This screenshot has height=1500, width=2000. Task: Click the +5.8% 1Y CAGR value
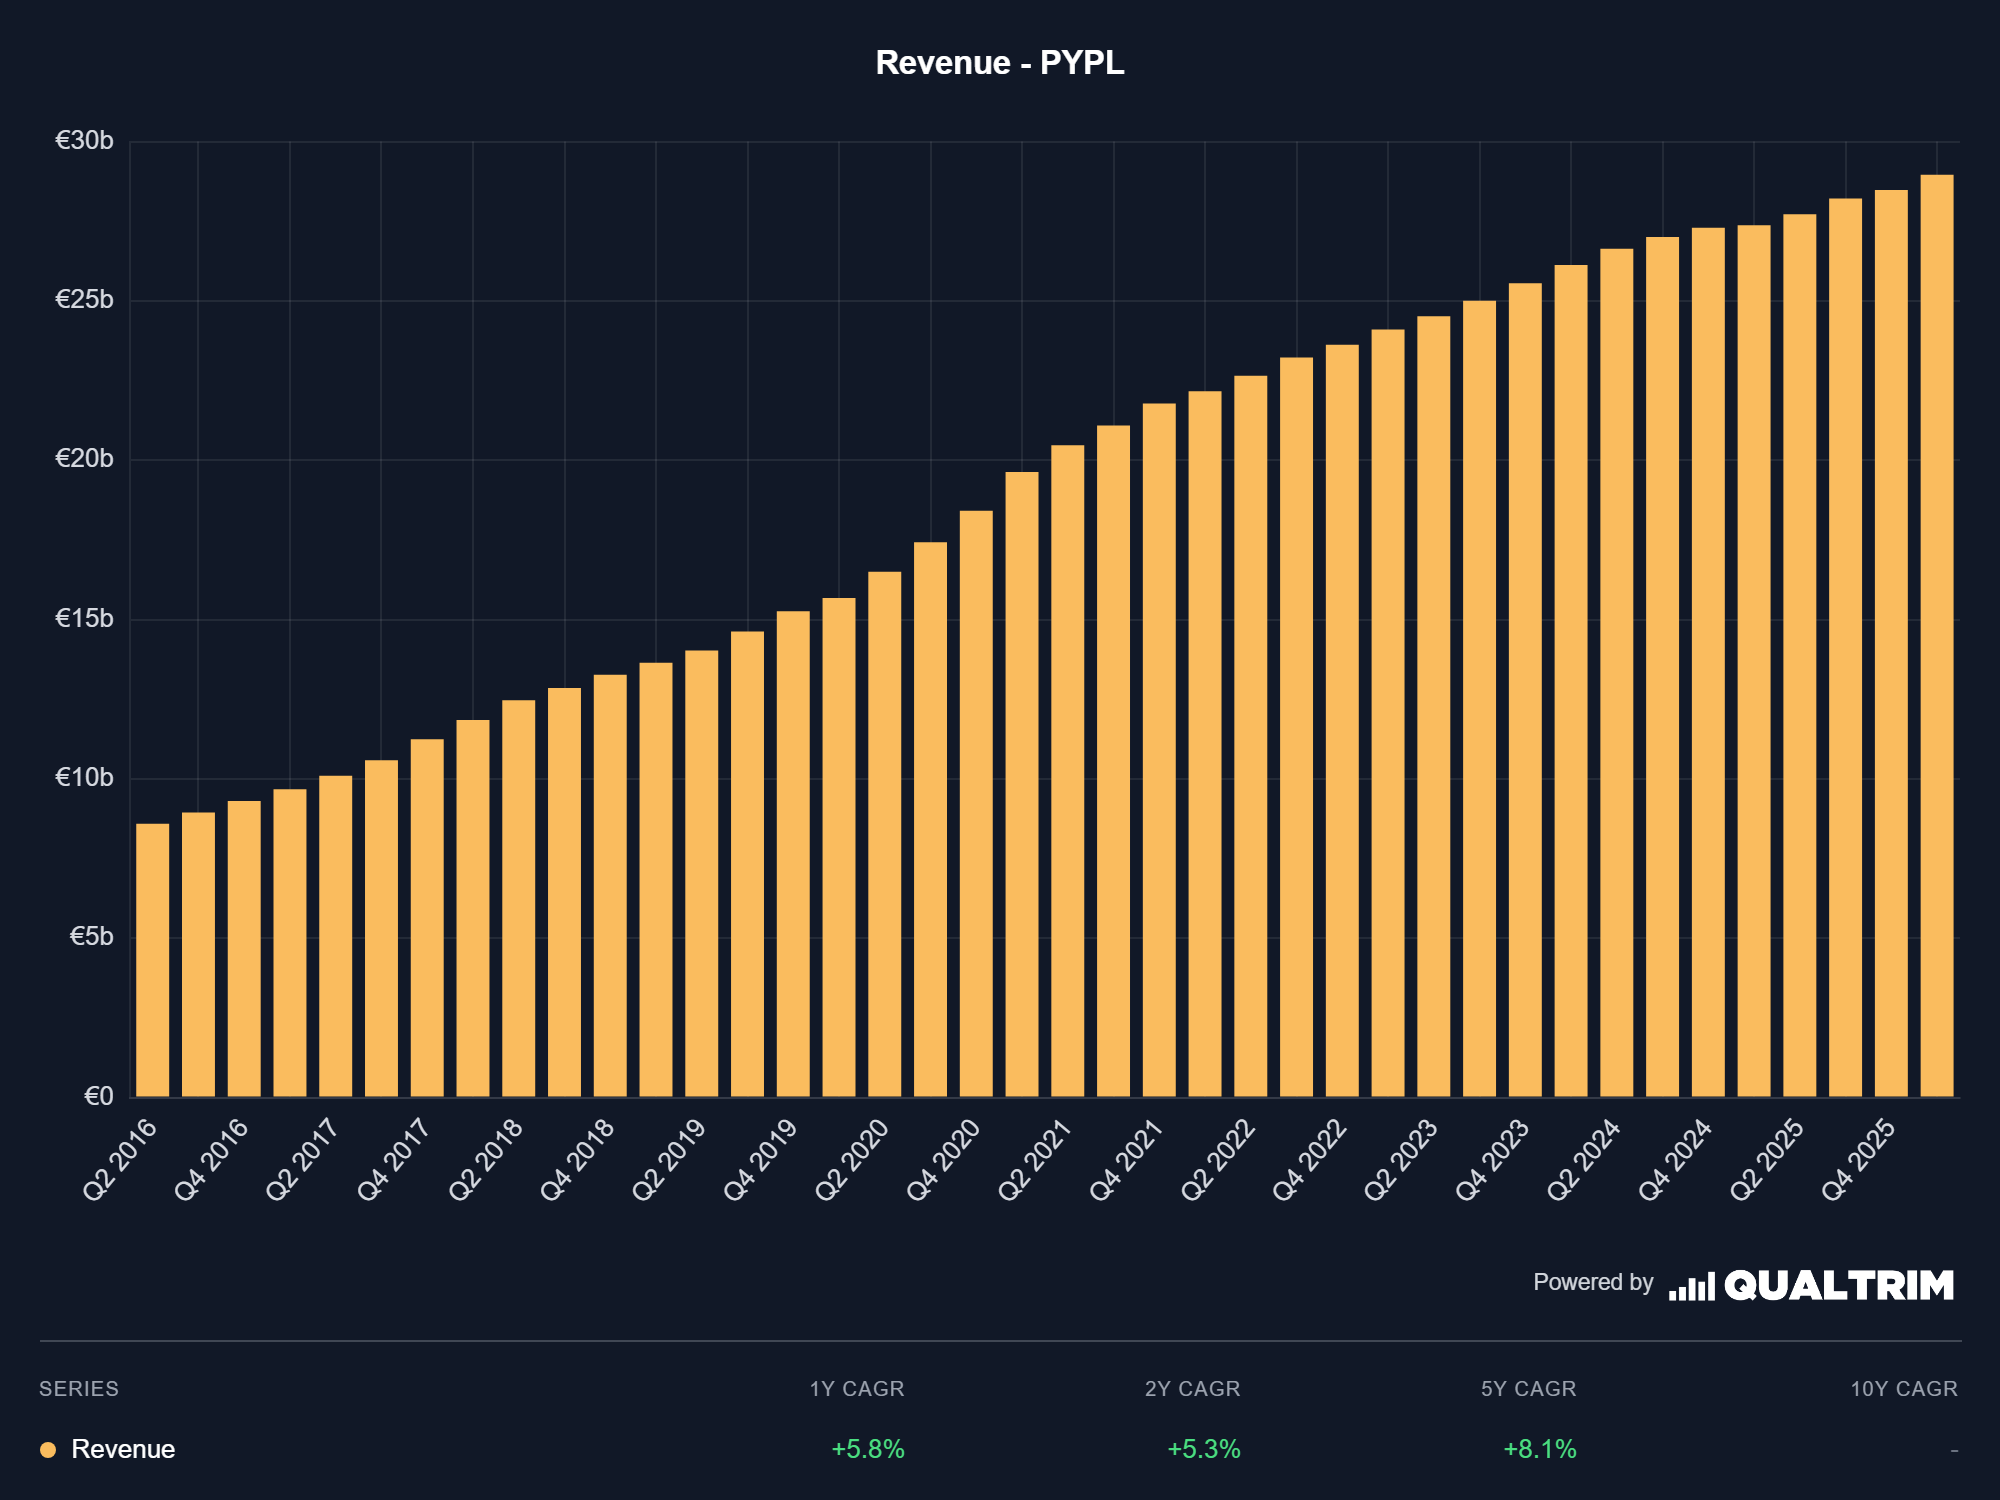[x=868, y=1449]
